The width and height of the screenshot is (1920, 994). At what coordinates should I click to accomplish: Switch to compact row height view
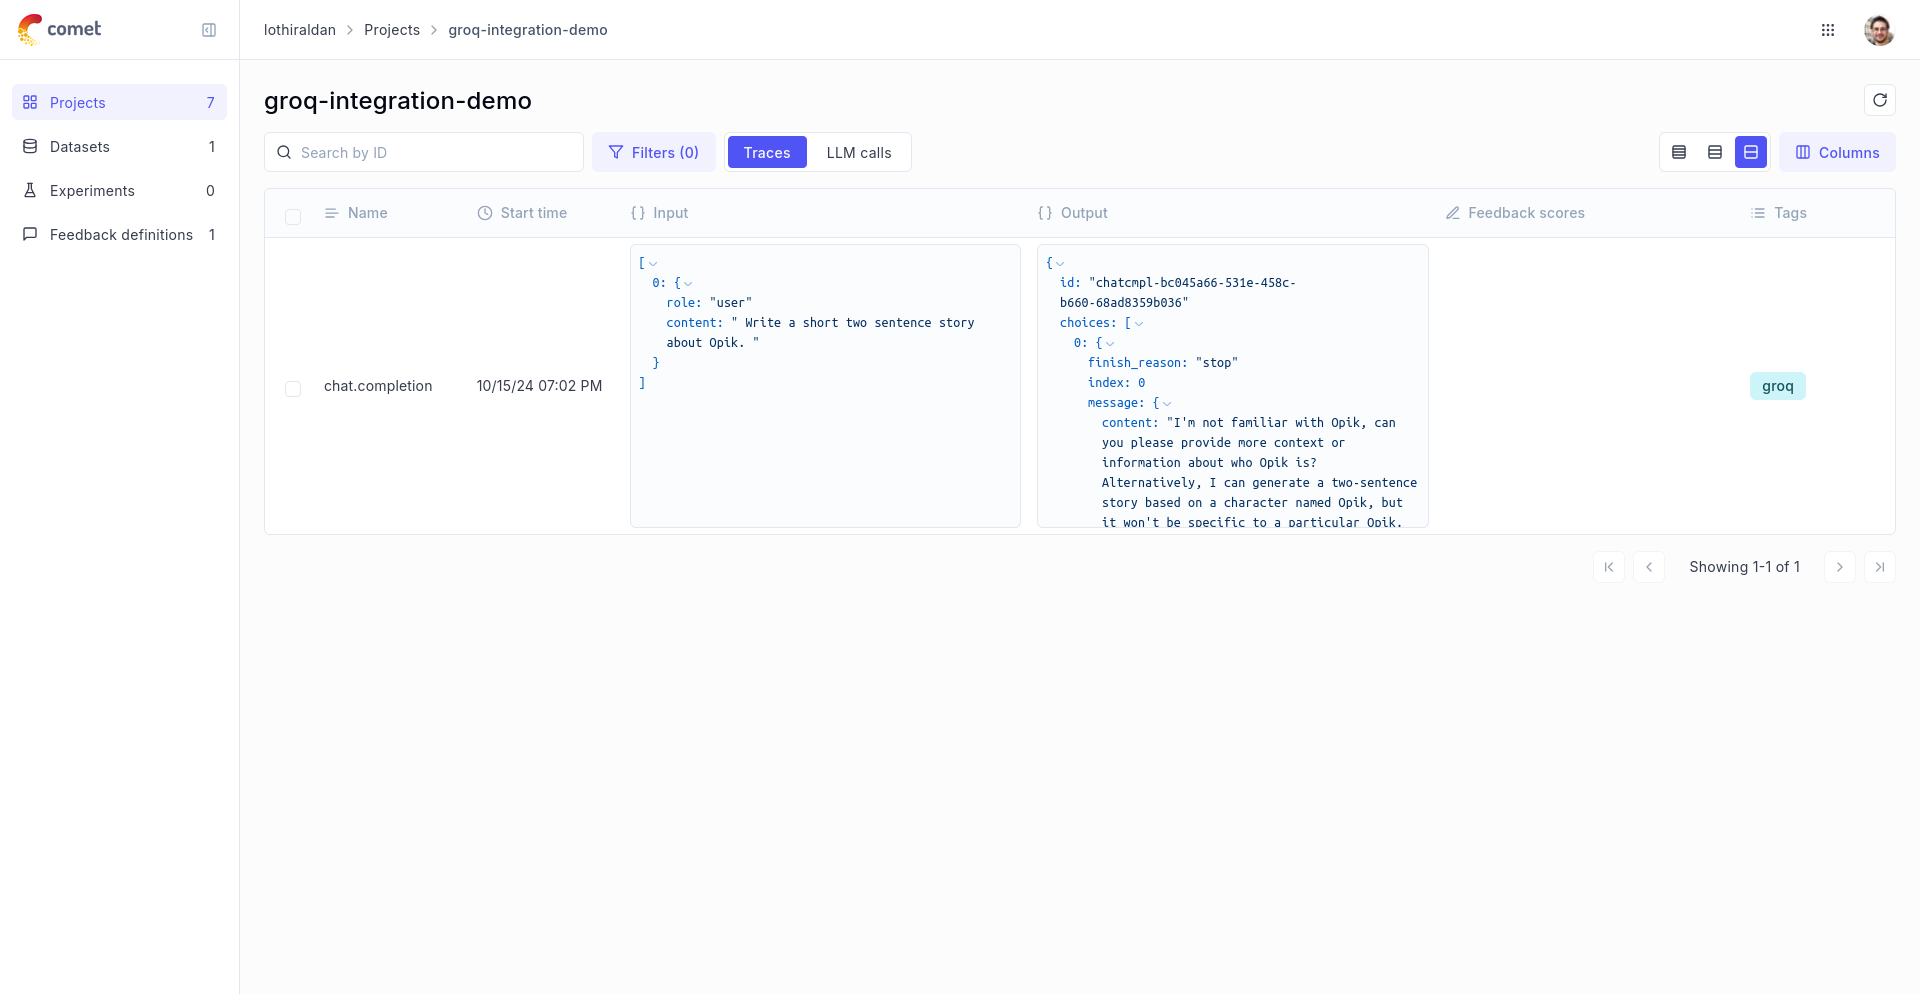(1679, 152)
